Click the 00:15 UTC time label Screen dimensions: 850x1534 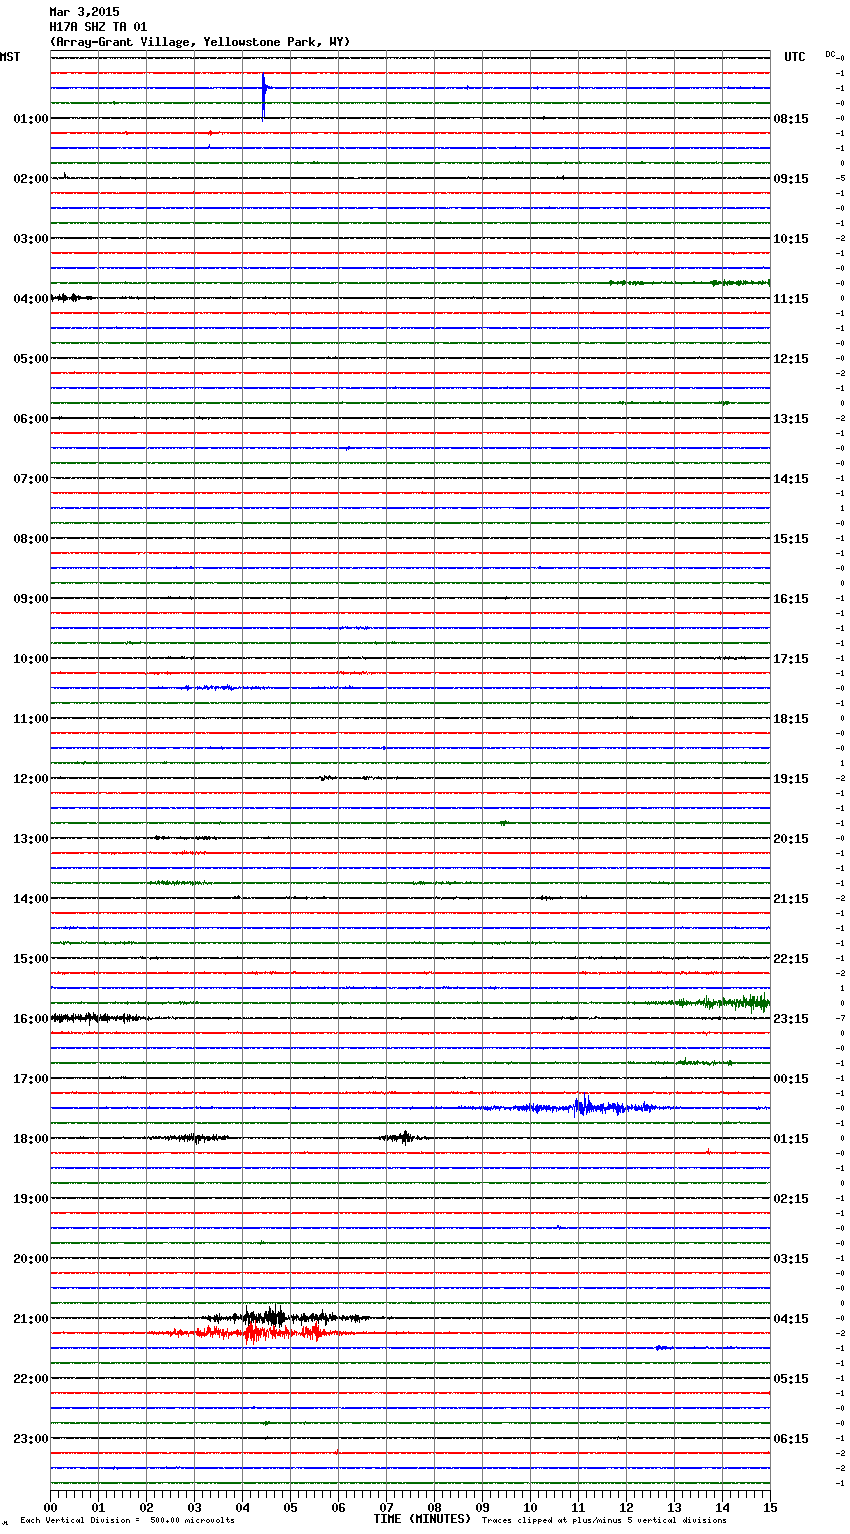[791, 1079]
